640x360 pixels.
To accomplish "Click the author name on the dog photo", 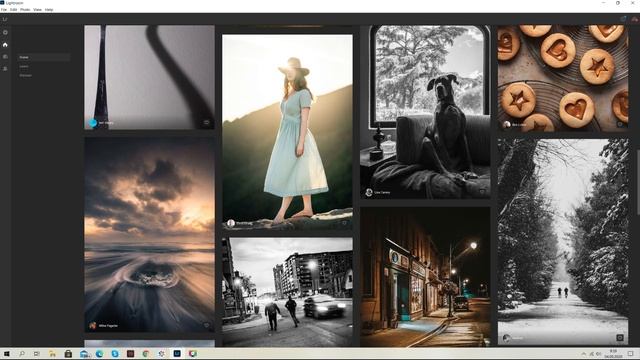I will tap(382, 192).
